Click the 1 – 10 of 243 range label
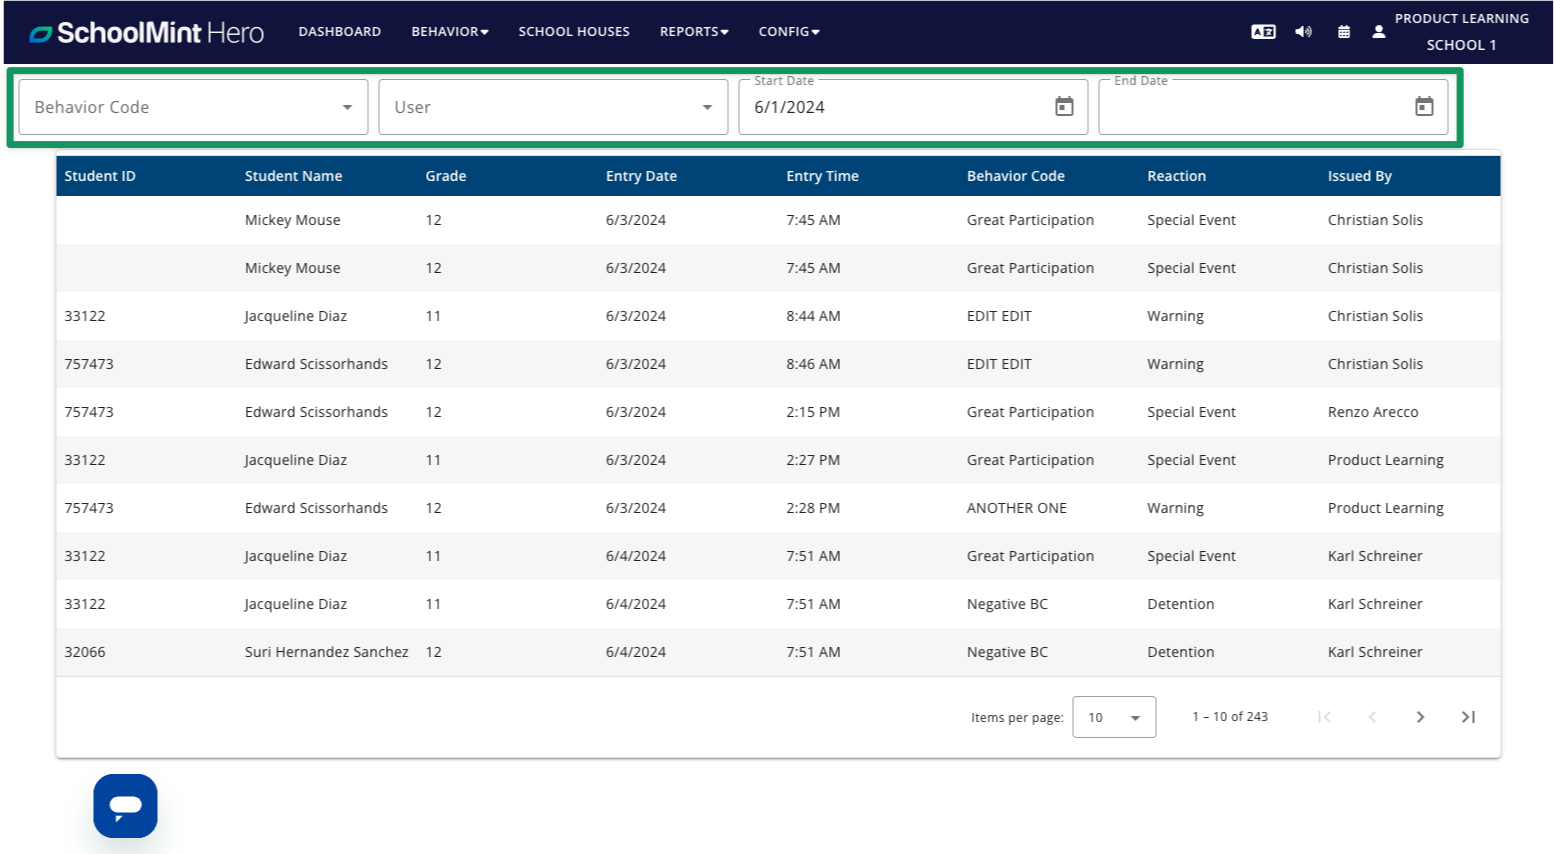 pyautogui.click(x=1230, y=717)
